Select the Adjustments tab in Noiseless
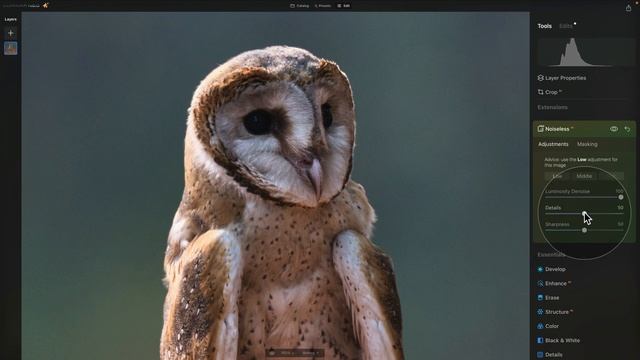 click(x=553, y=144)
